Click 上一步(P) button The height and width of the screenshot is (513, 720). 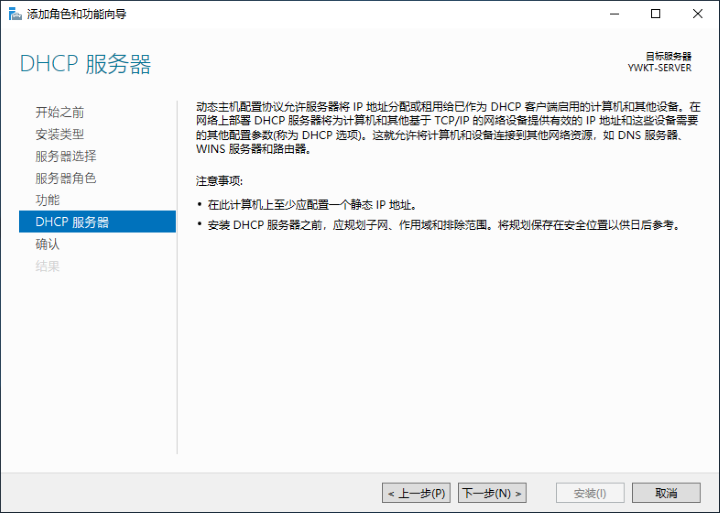(416, 493)
